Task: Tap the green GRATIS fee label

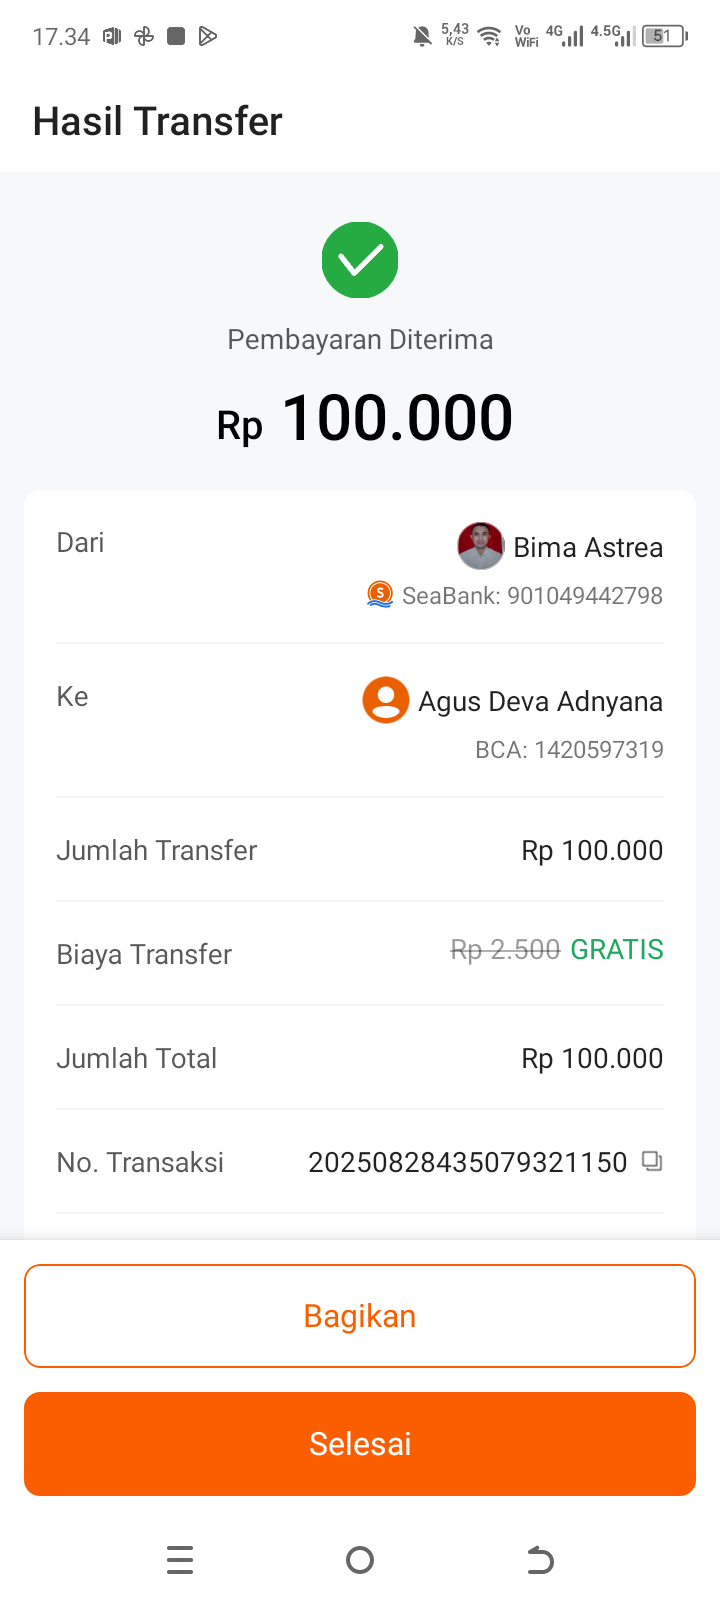Action: (616, 950)
